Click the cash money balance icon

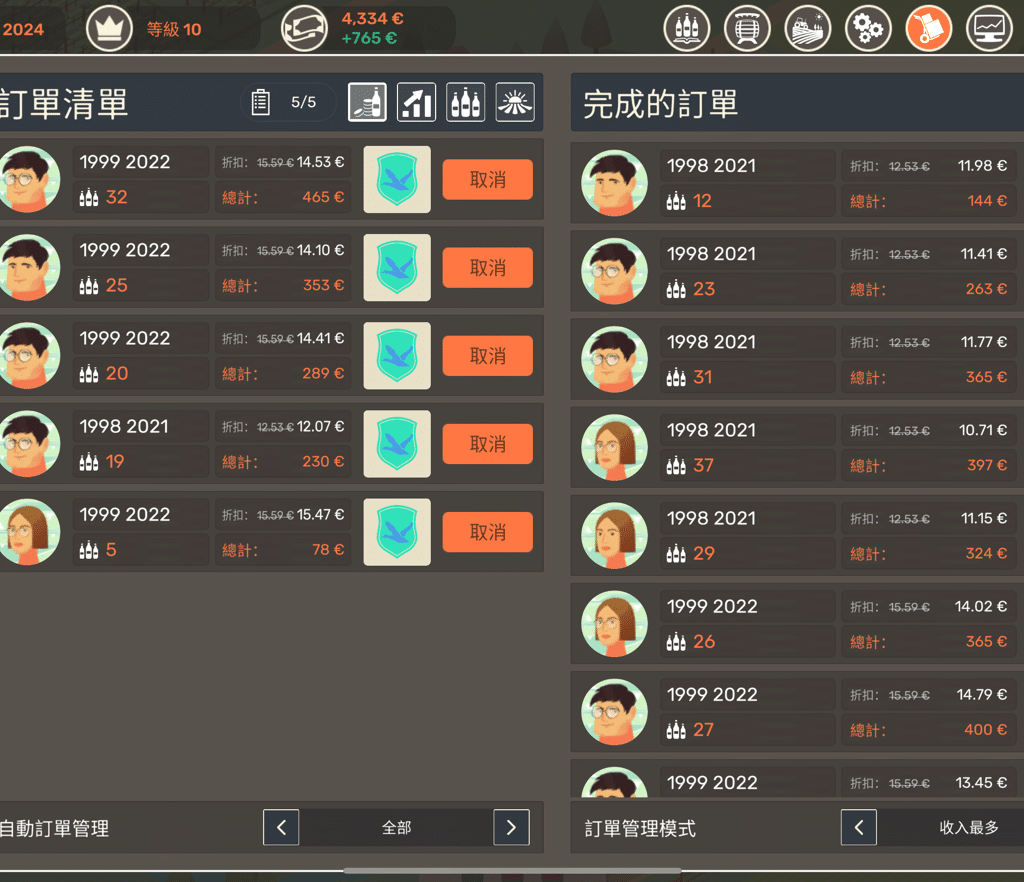tap(304, 29)
